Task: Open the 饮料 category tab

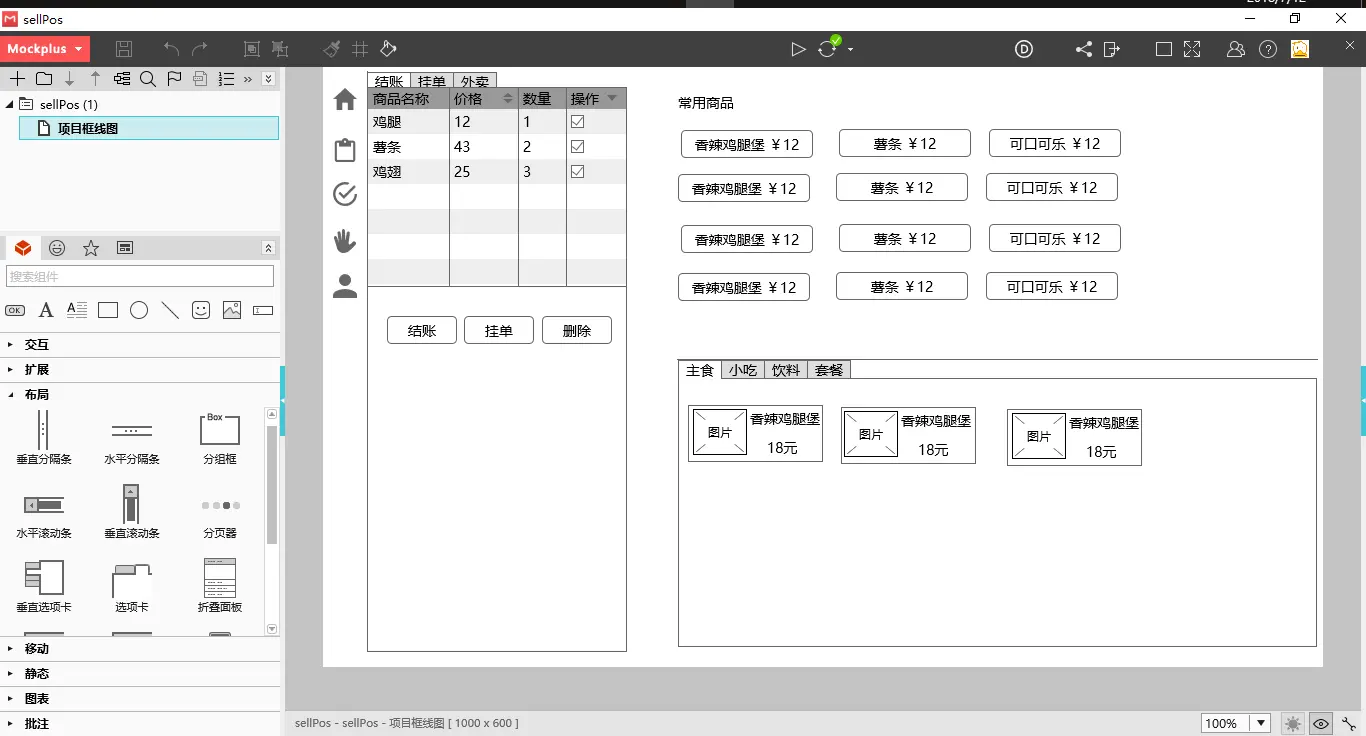Action: tap(786, 370)
